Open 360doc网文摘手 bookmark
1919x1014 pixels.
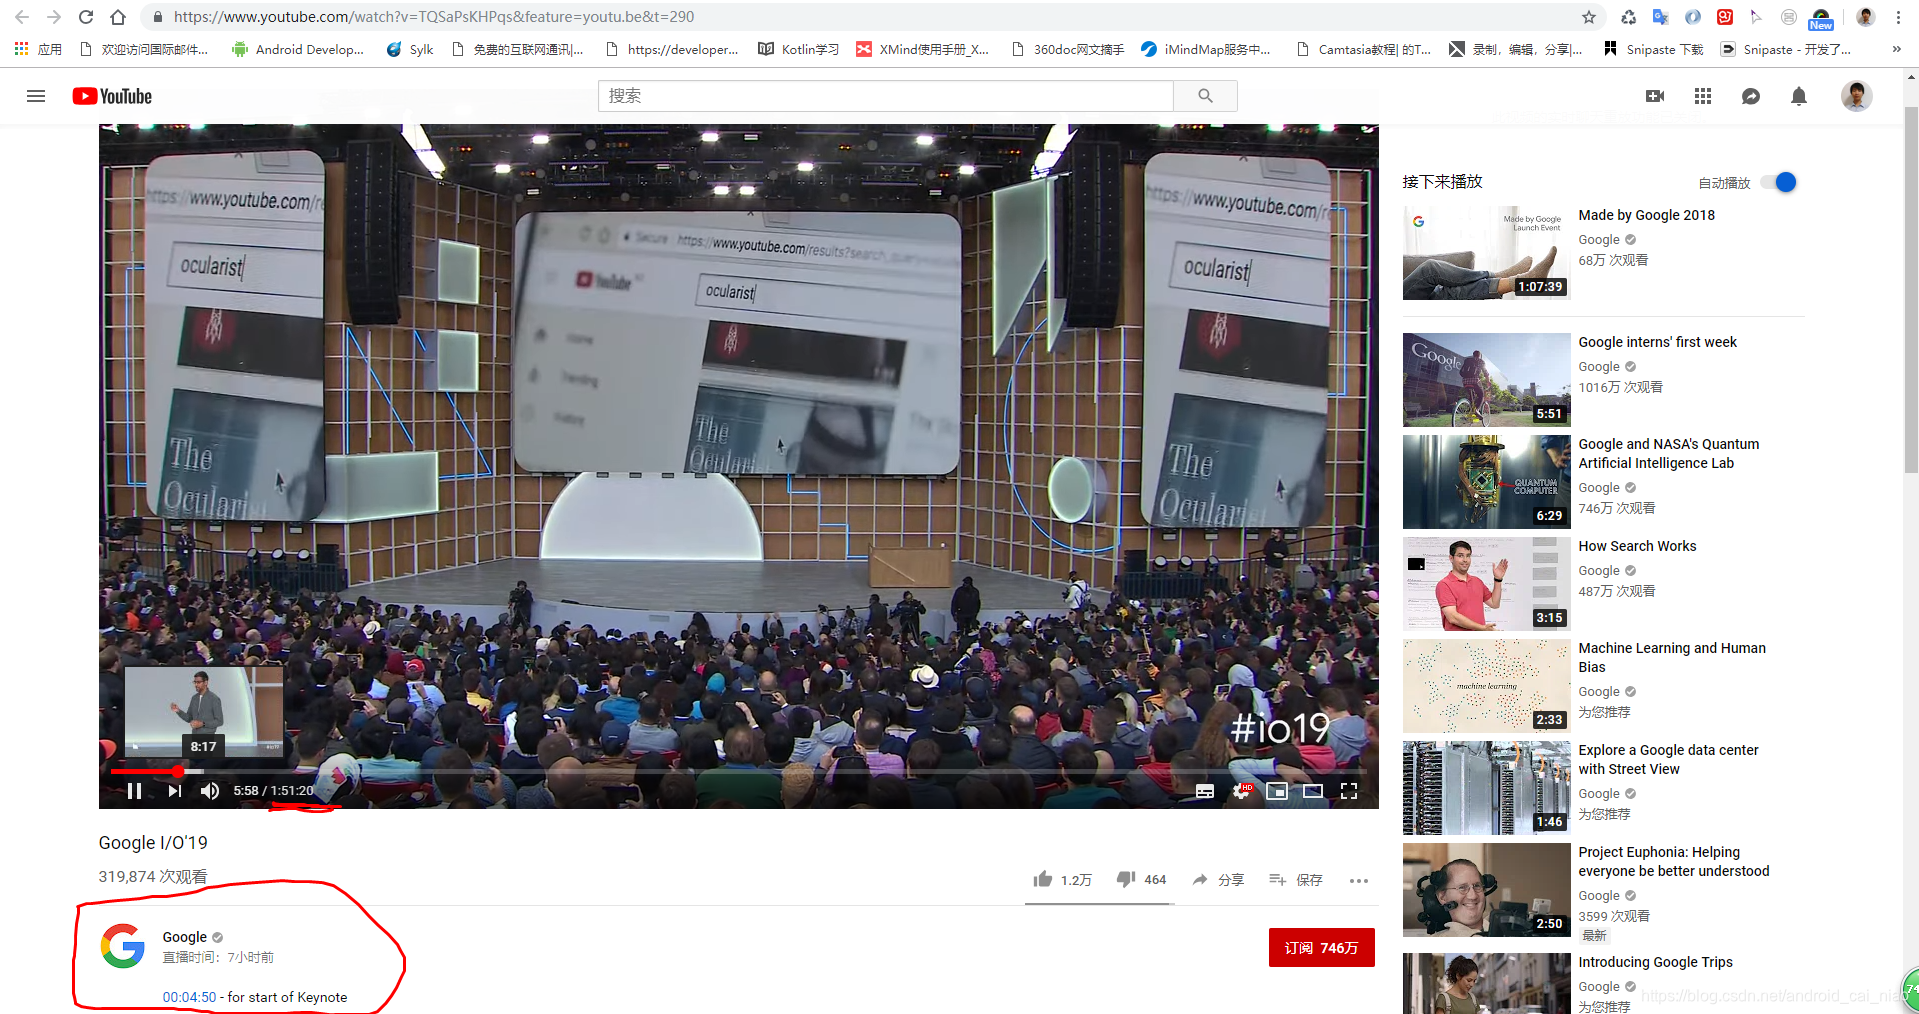point(1068,49)
